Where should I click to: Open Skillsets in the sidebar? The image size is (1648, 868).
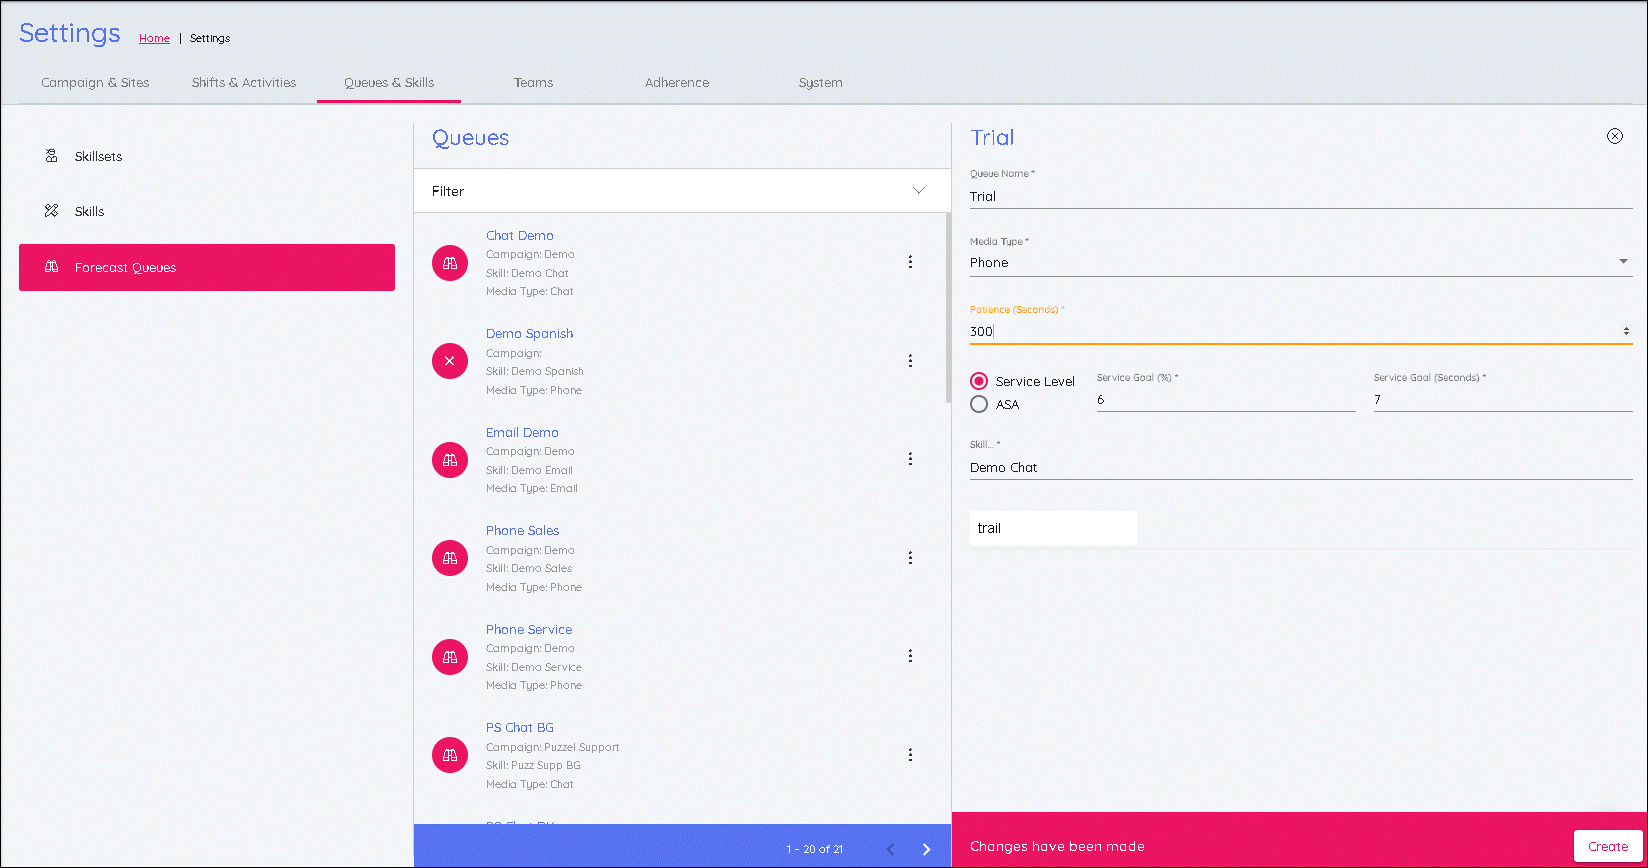[98, 157]
